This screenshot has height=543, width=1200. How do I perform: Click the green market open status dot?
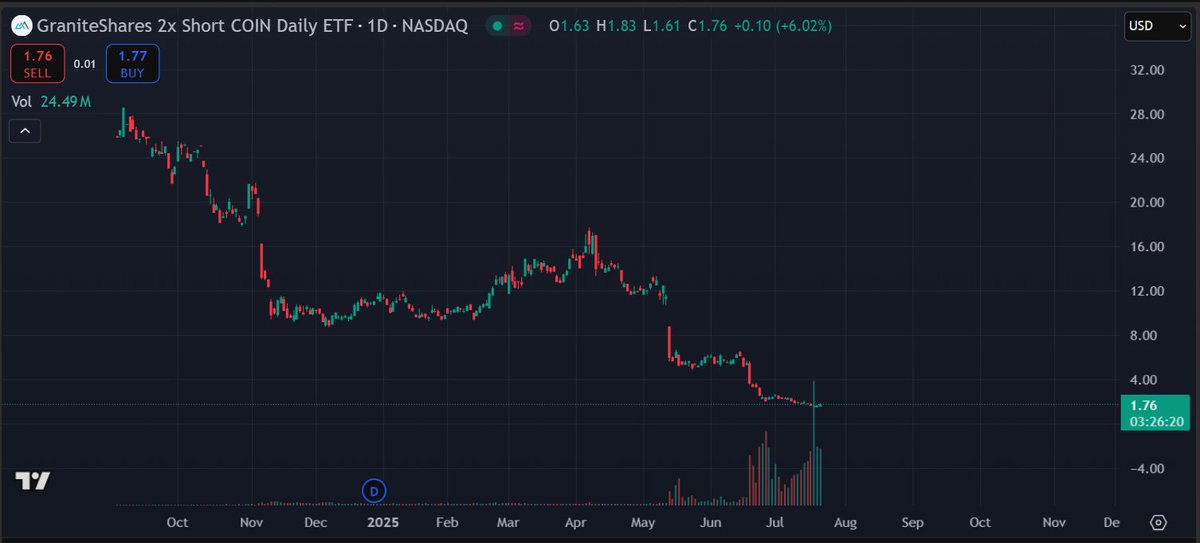tap(496, 26)
